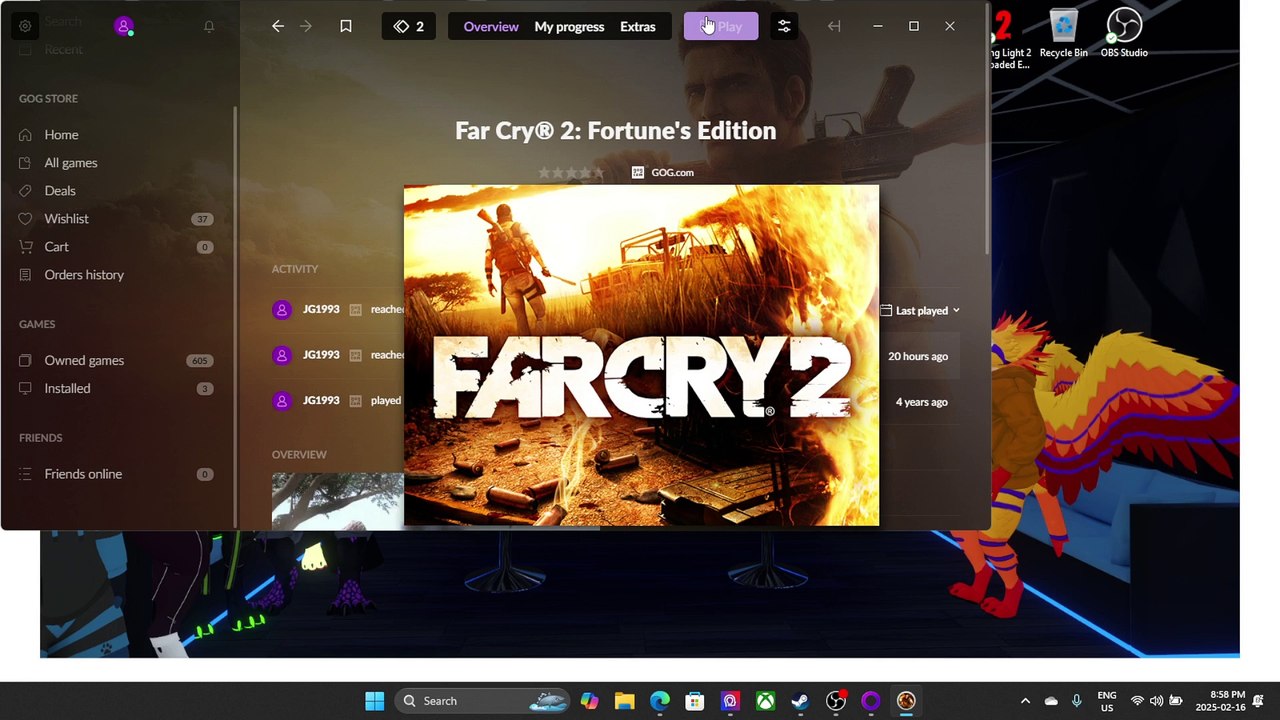The width and height of the screenshot is (1280, 720).
Task: Open ENG US language switcher
Action: (1107, 701)
